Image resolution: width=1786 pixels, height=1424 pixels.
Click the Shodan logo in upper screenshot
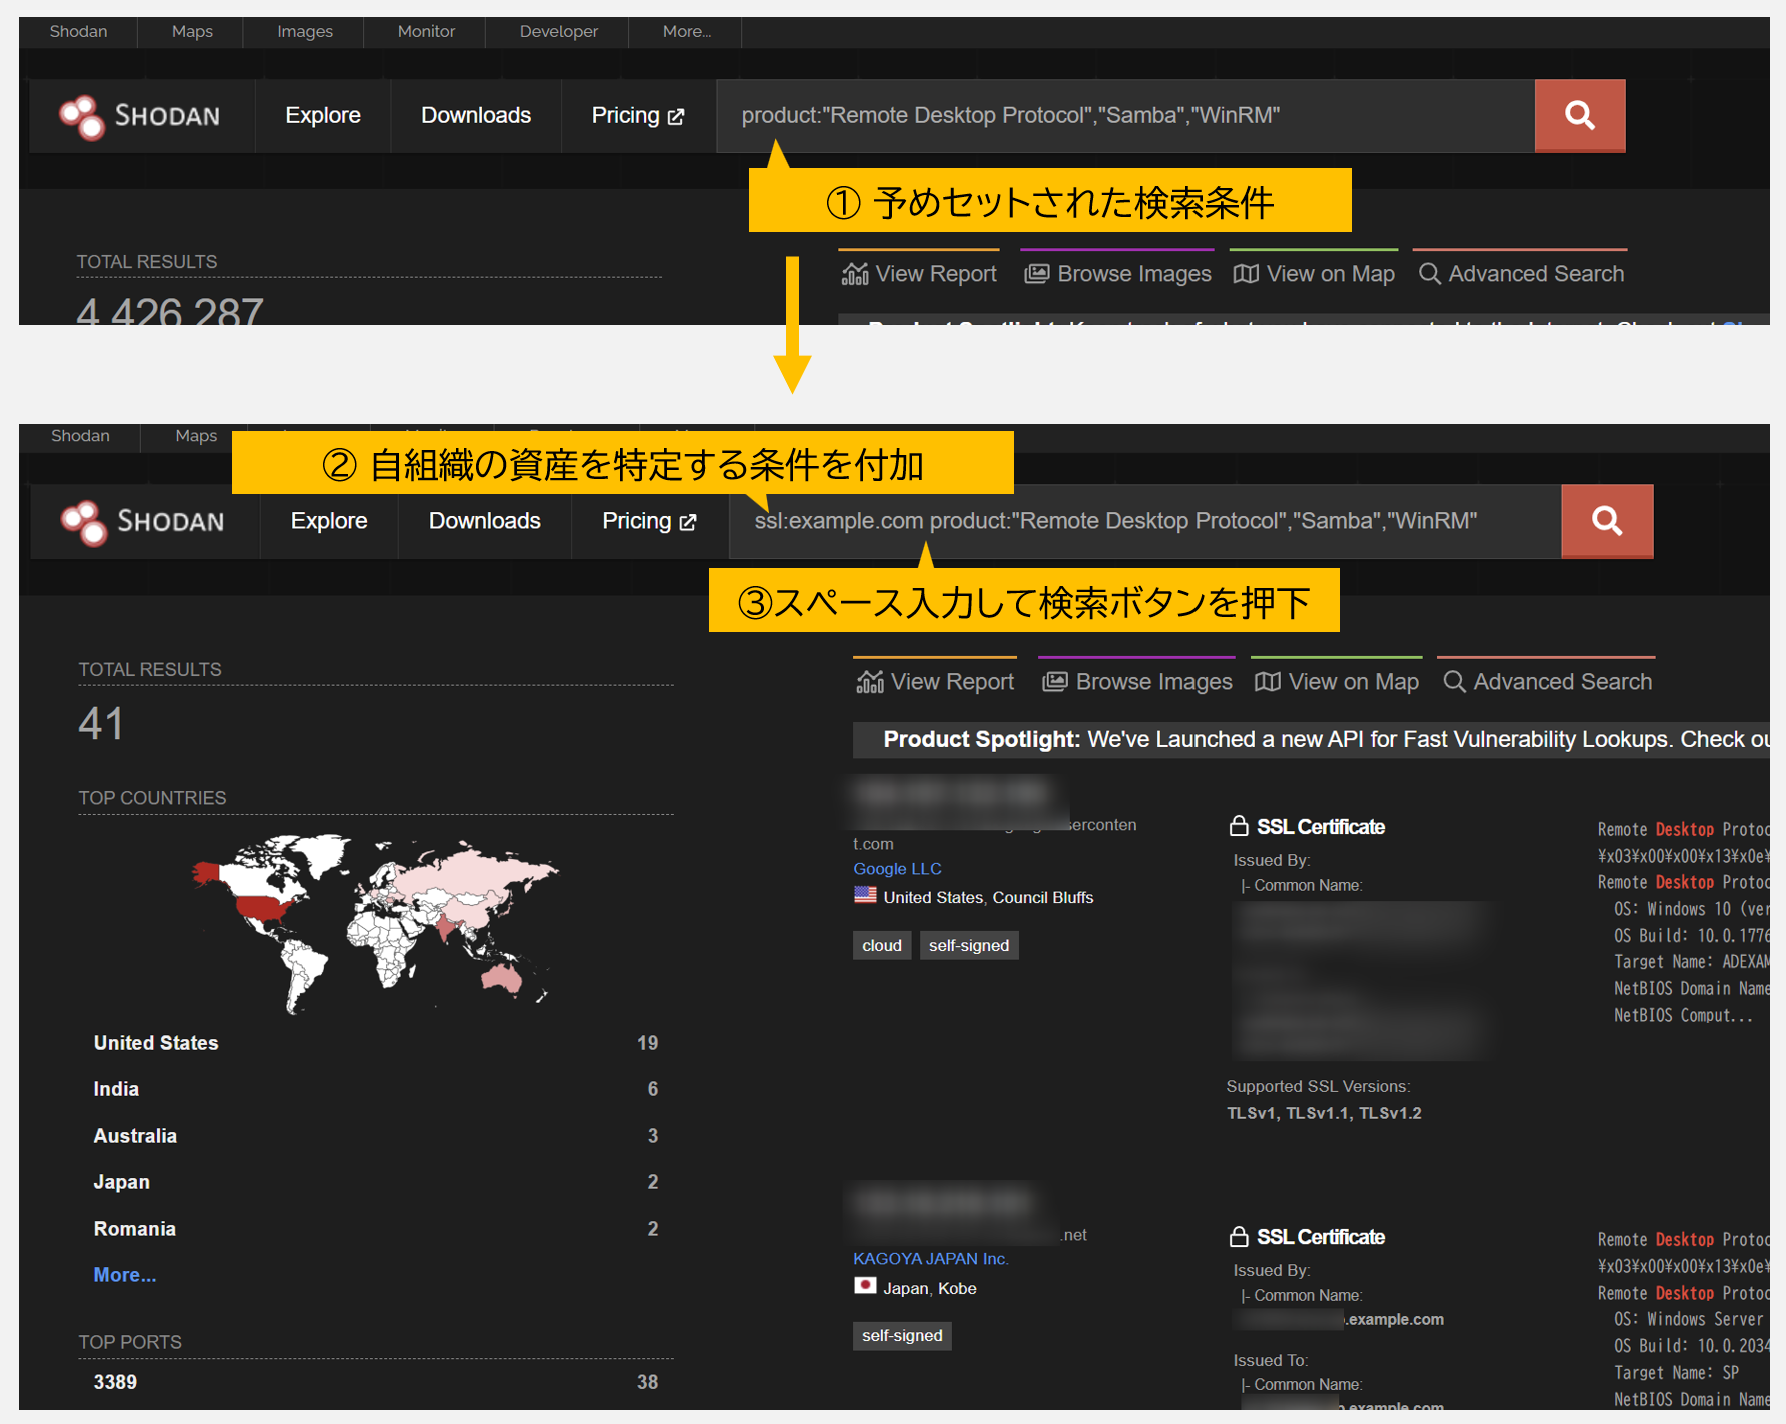pos(140,116)
